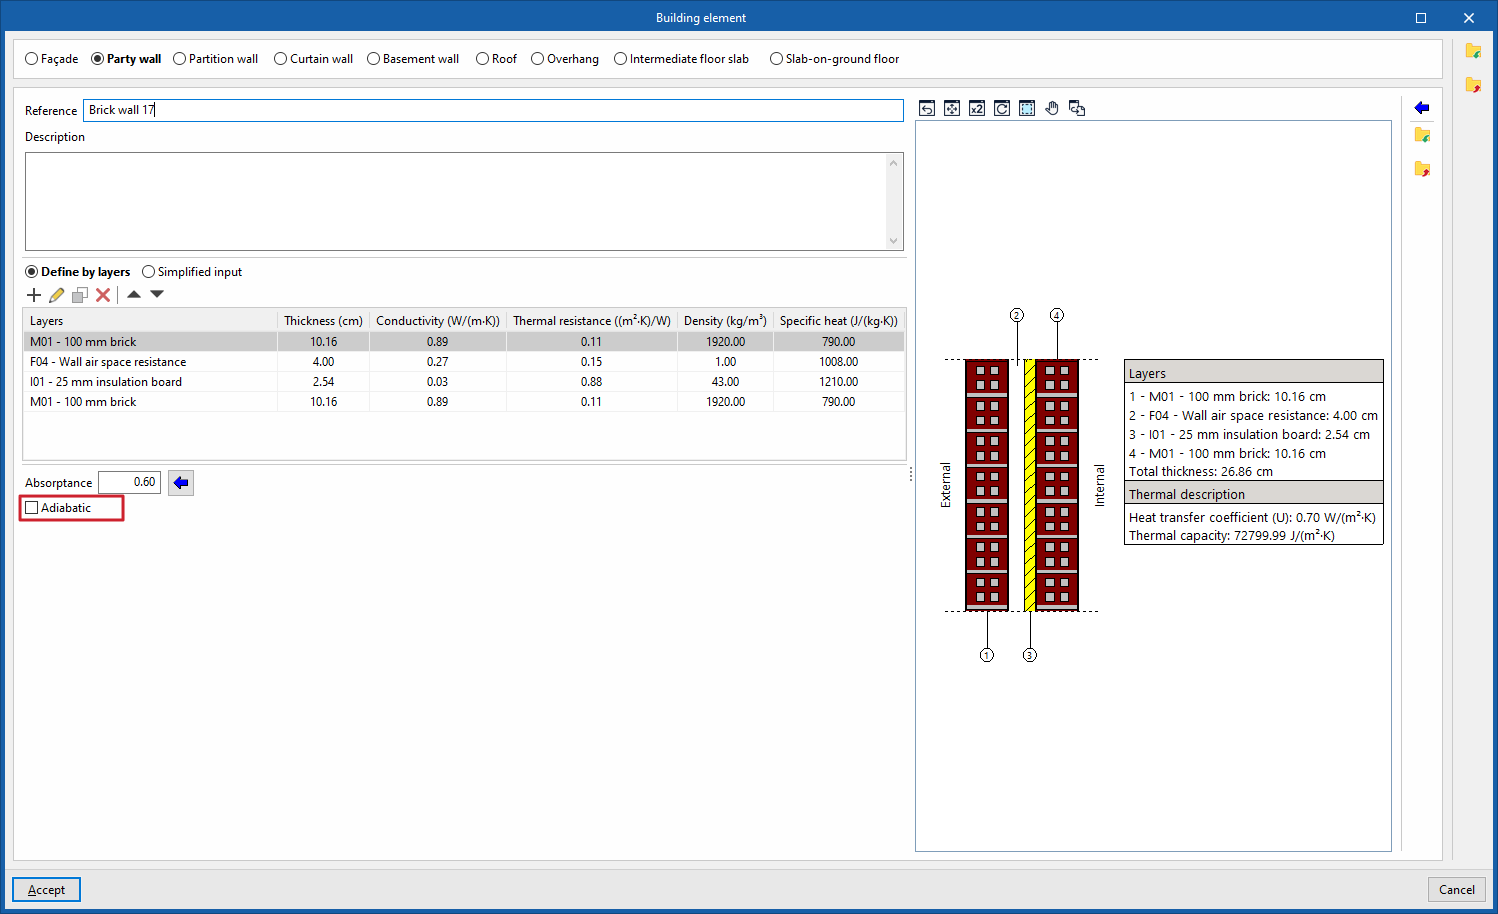1498x914 pixels.
Task: Select the F04 - Wall air space resistance row
Action: coord(464,362)
